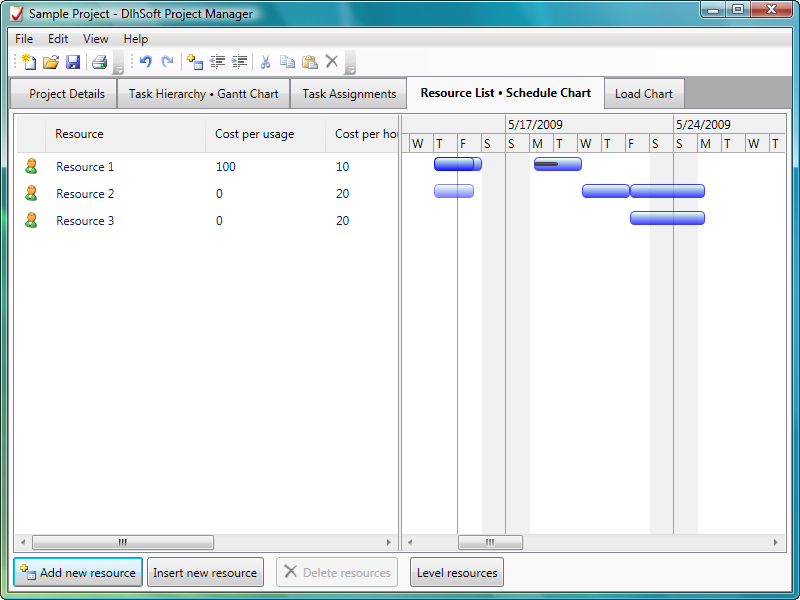Screen dimensions: 800x600
Task: Expand the second toolbar overflow dropdown
Action: coord(350,69)
